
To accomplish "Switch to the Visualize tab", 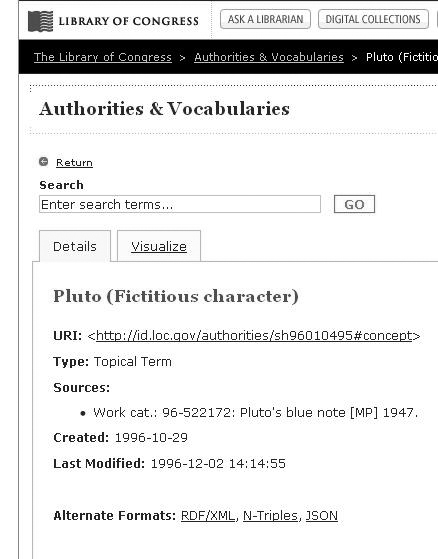I will click(159, 246).
